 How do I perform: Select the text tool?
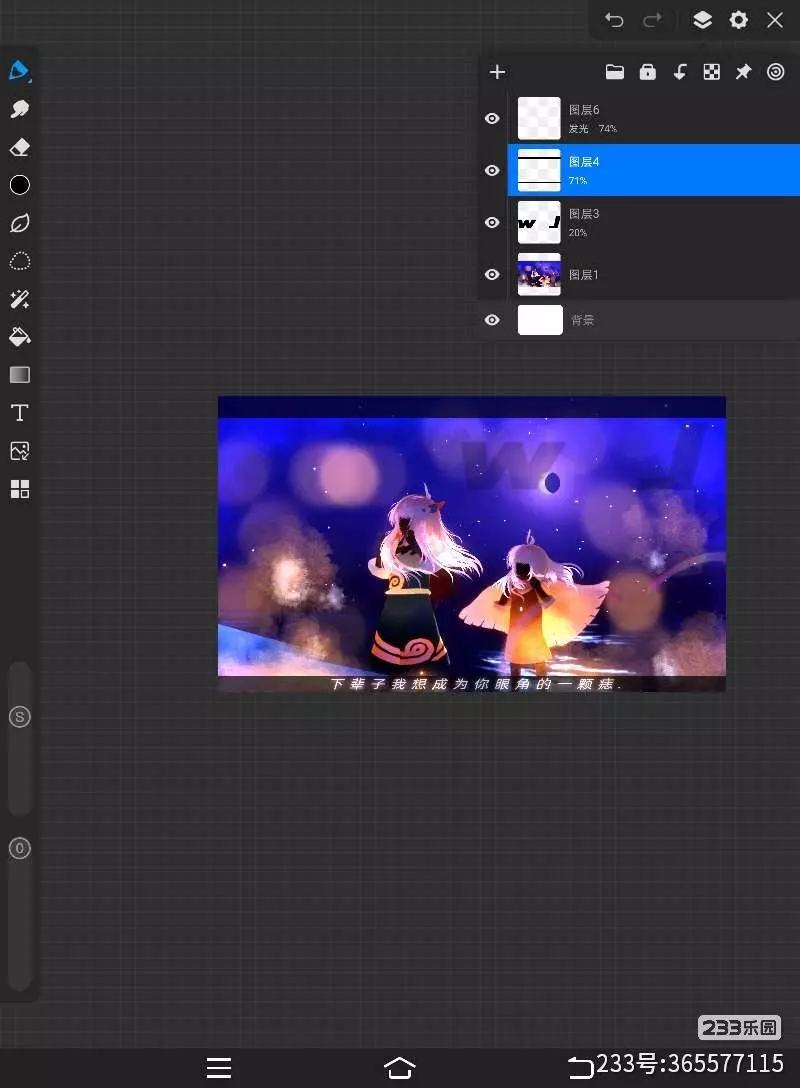click(19, 413)
